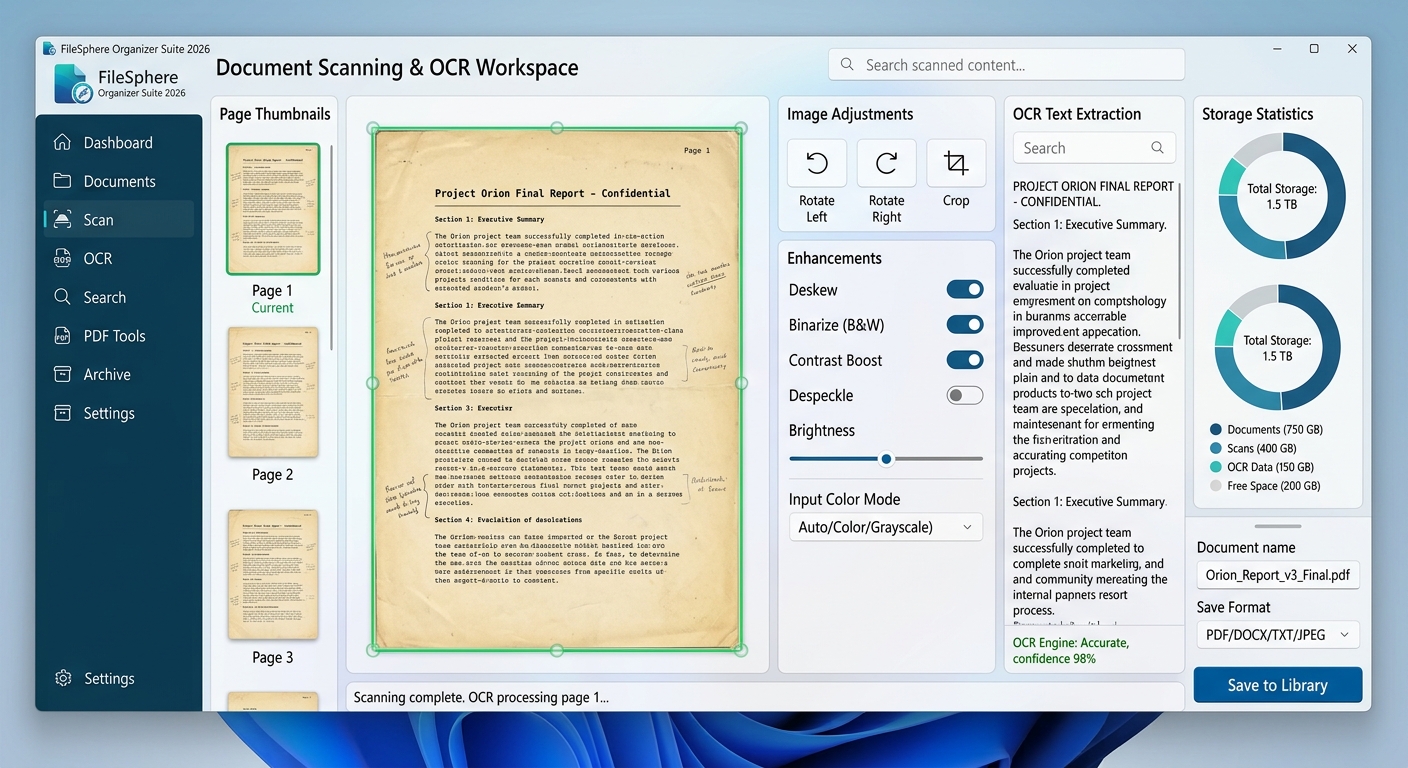The image size is (1408, 768).
Task: Click the large FileSphere logo icon
Action: (72, 83)
